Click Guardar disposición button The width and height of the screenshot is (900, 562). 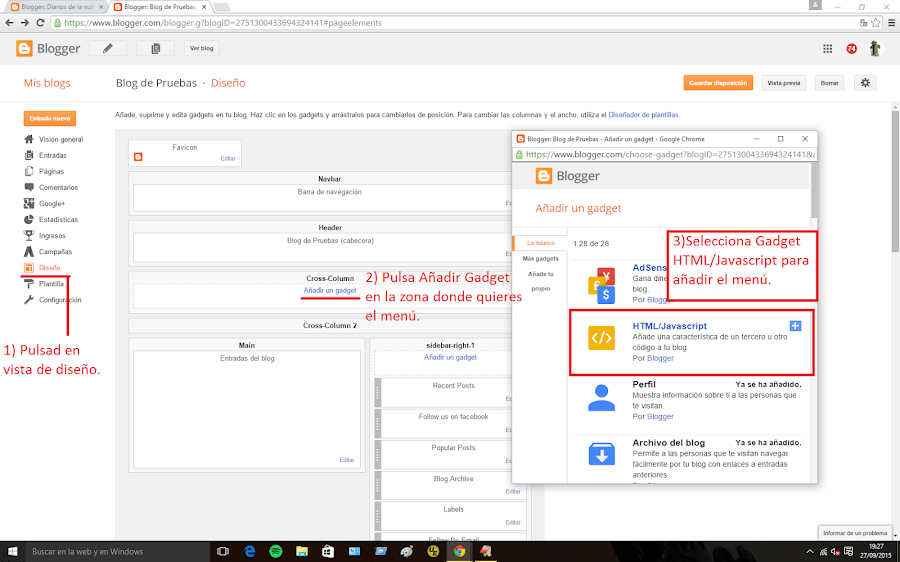click(x=717, y=83)
